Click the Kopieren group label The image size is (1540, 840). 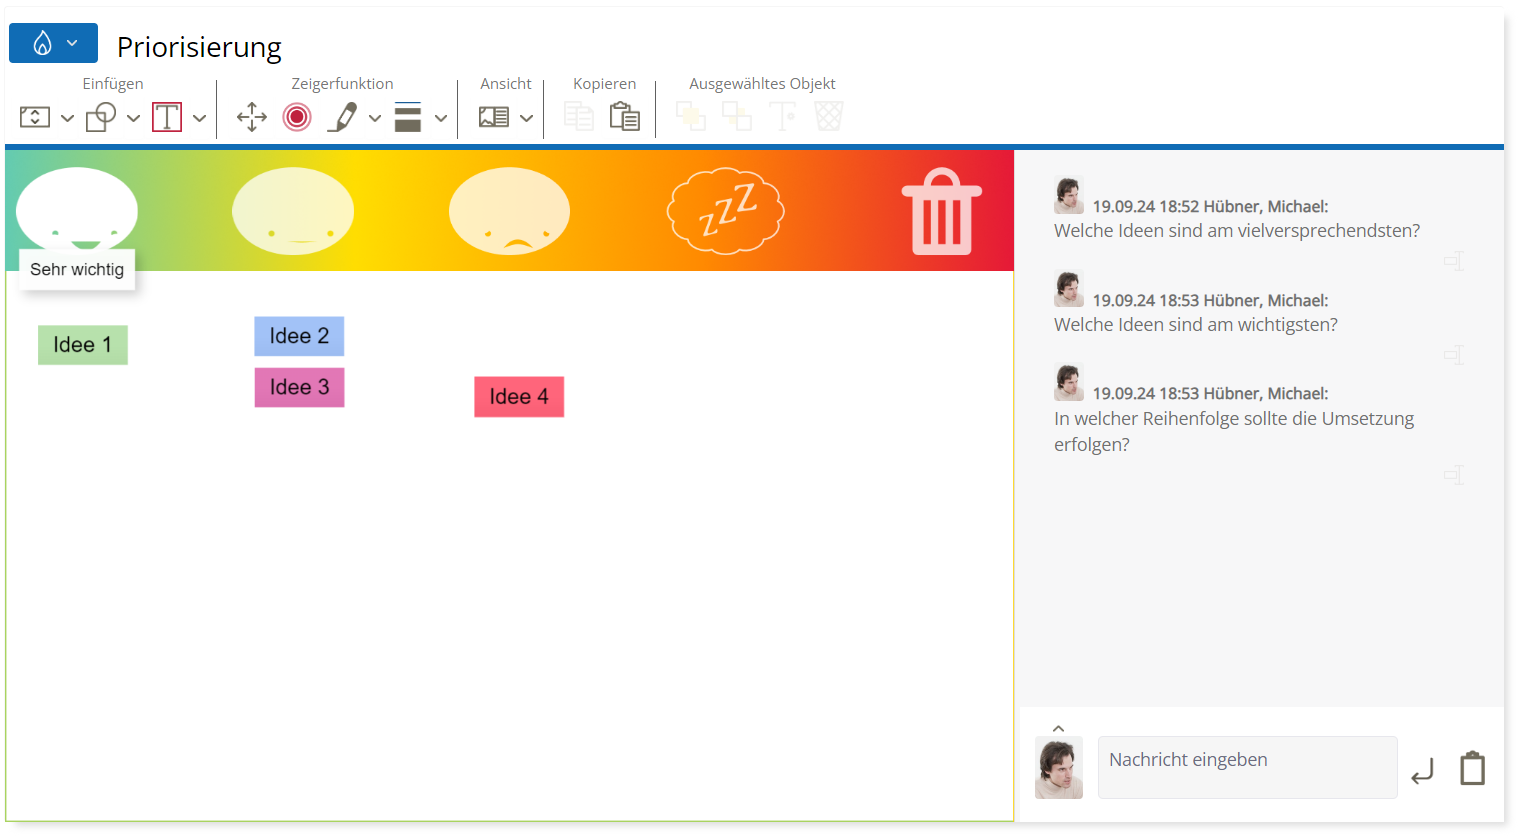(604, 84)
